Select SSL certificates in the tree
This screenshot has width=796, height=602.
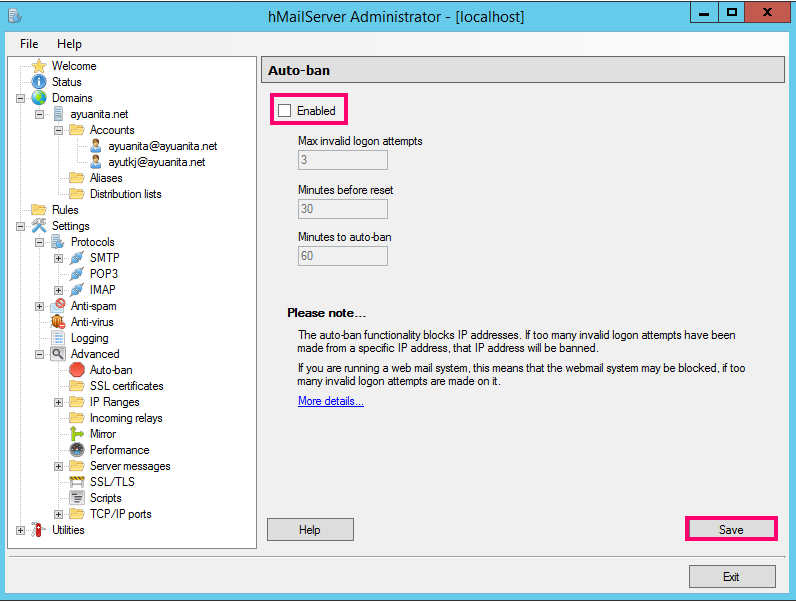point(126,386)
